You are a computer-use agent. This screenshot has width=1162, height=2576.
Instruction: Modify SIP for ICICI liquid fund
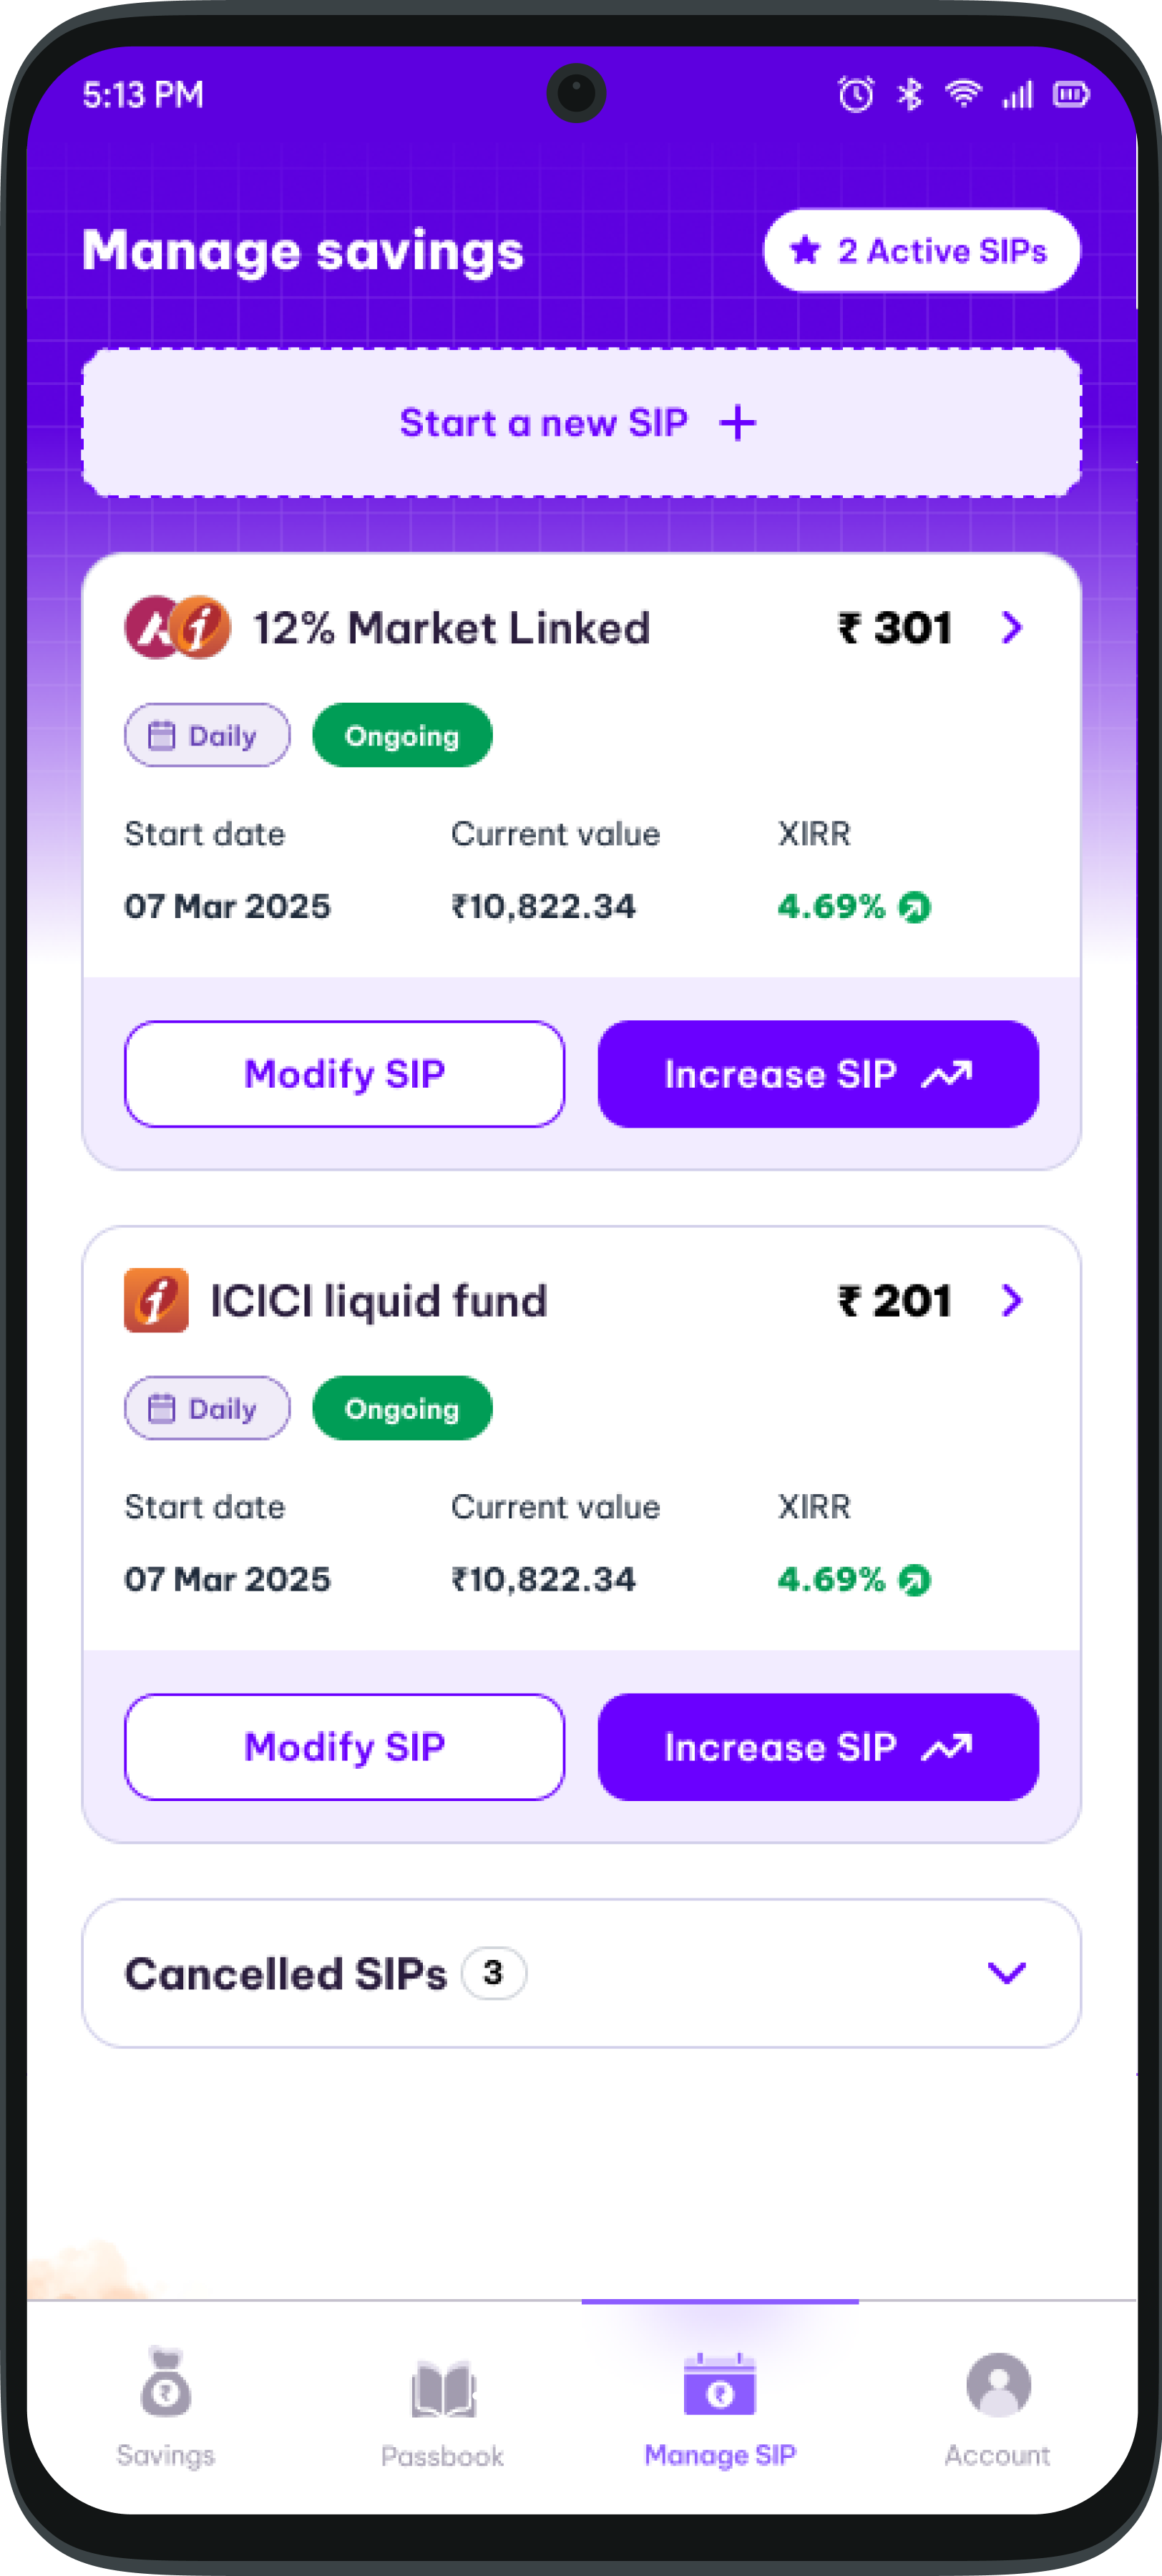344,1746
